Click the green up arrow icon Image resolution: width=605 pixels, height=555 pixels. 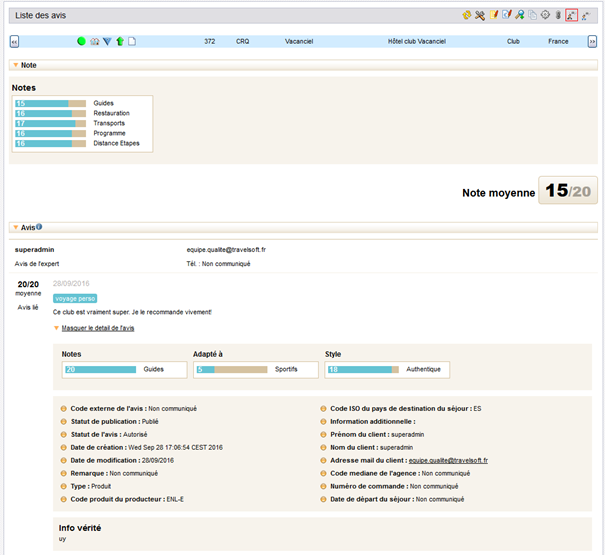point(120,41)
